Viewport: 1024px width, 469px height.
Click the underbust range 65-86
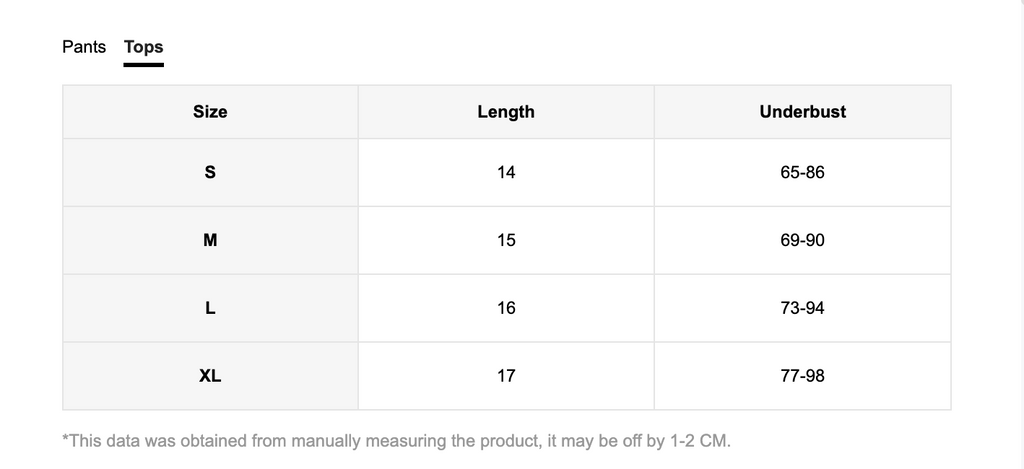coord(802,172)
